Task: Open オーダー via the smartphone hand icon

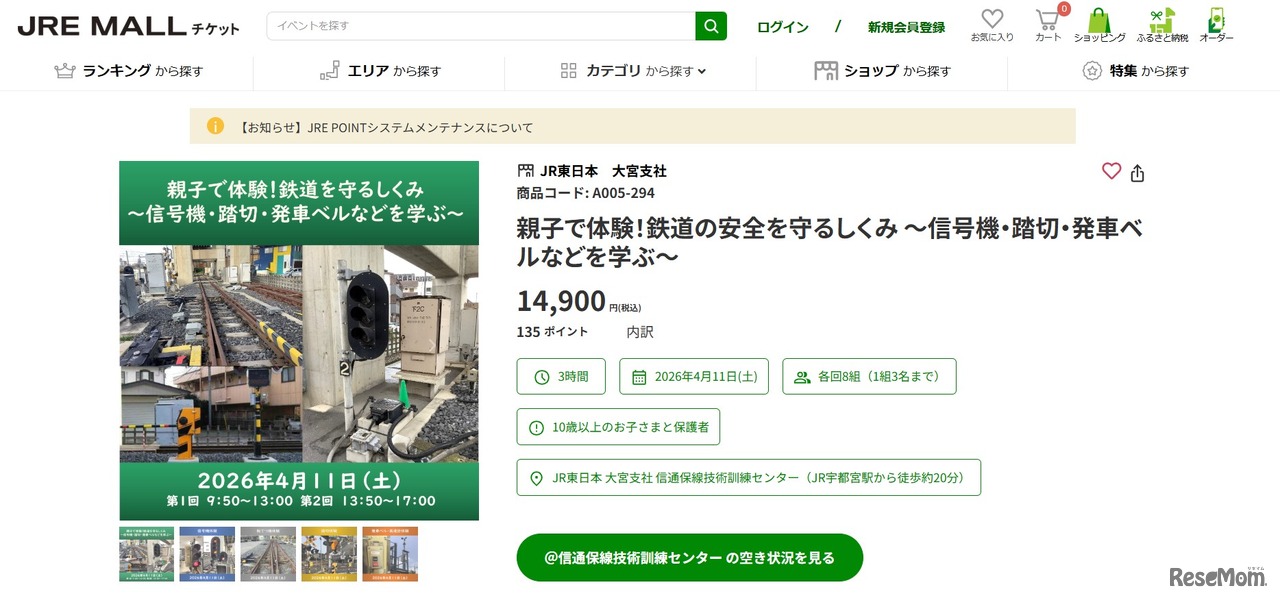Action: pos(1215,20)
